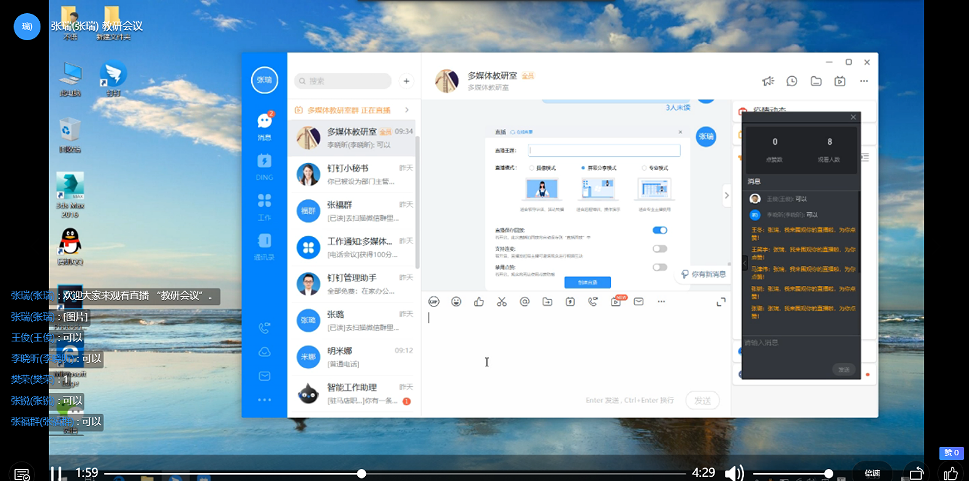Open the DingTalk (钉钉) desktop shortcut

pyautogui.click(x=114, y=79)
